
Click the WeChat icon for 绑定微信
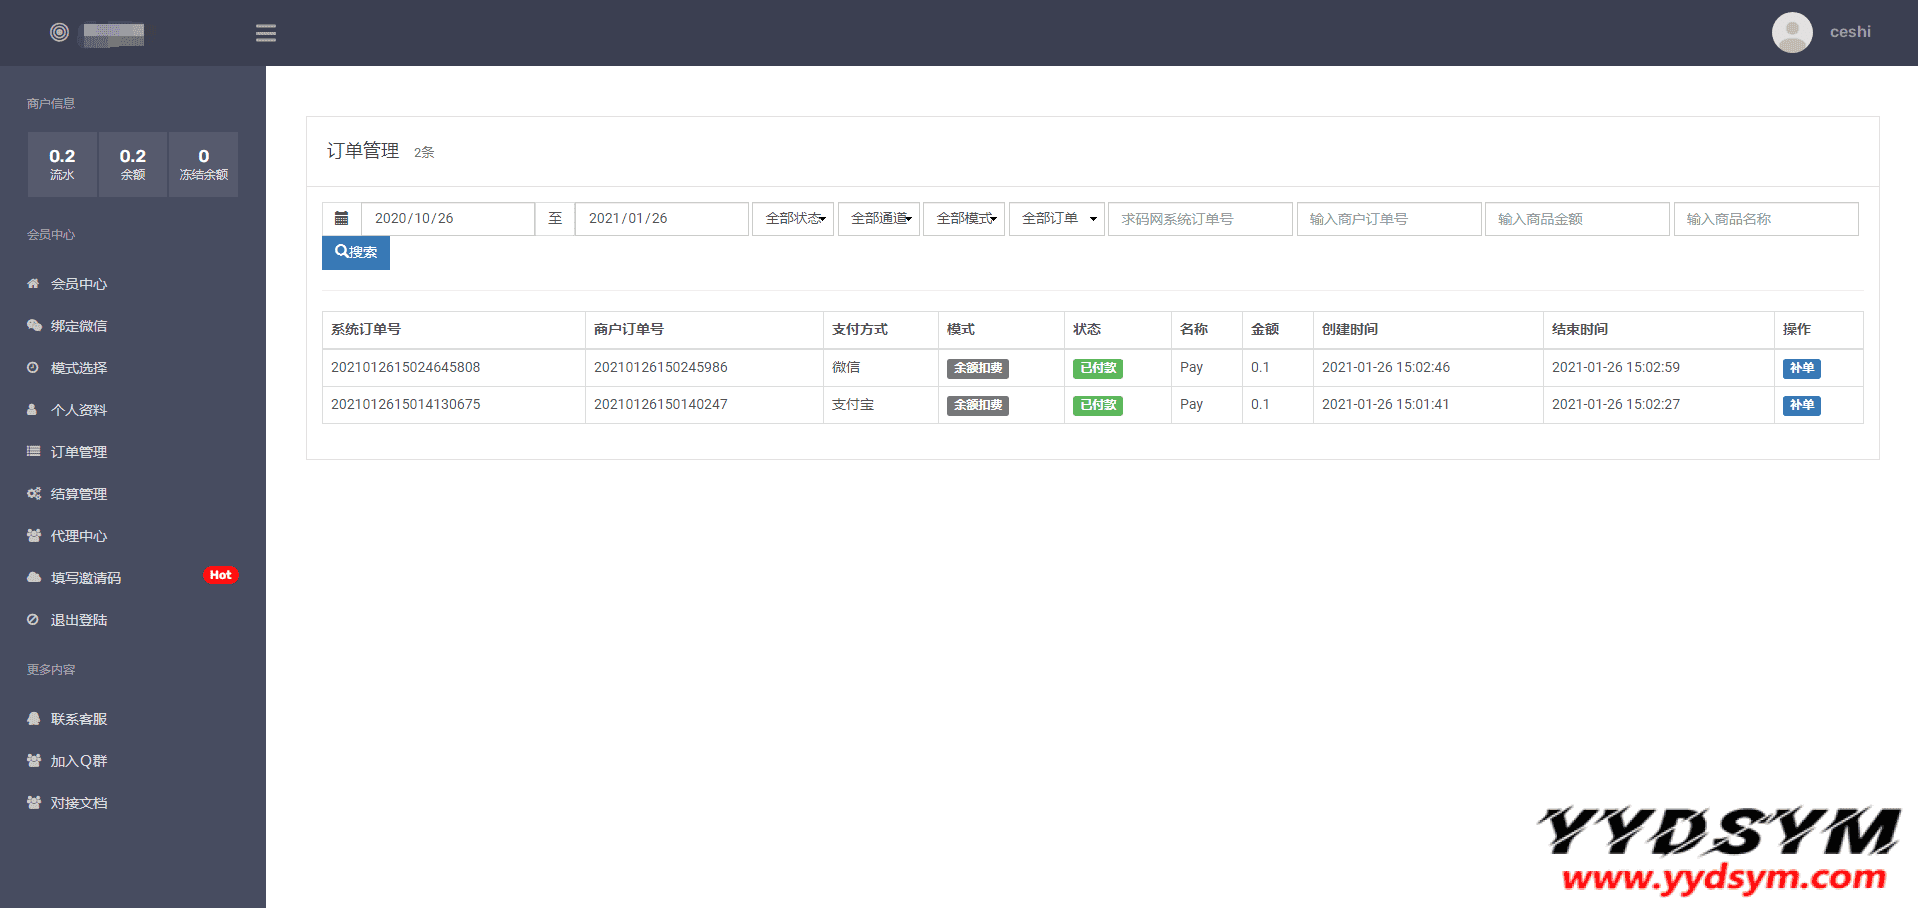[33, 326]
